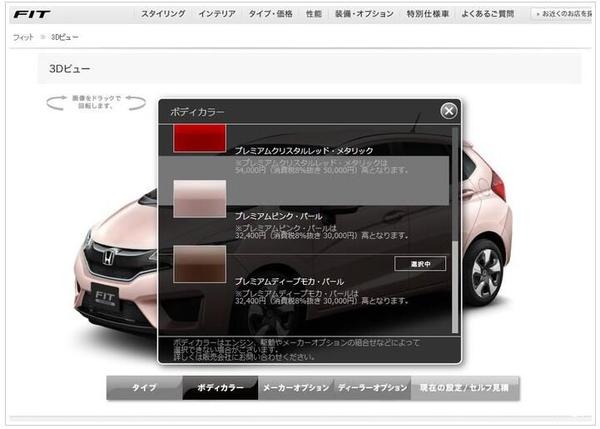Open 装備・オプション menu item
The image size is (600, 429).
364,14
